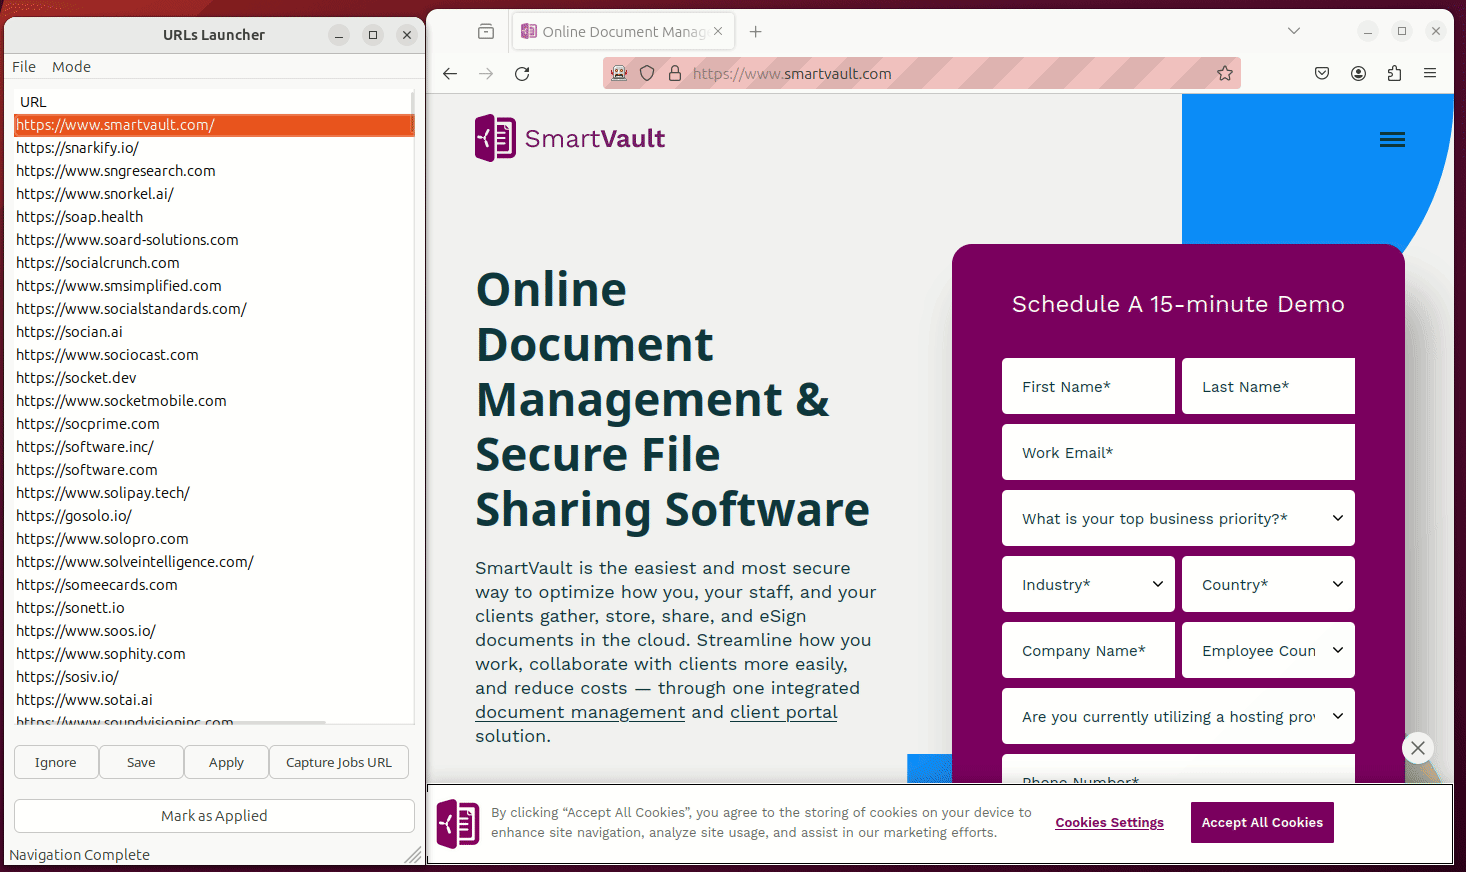The height and width of the screenshot is (872, 1466).
Task: Expand the Country dropdown
Action: click(x=1268, y=584)
